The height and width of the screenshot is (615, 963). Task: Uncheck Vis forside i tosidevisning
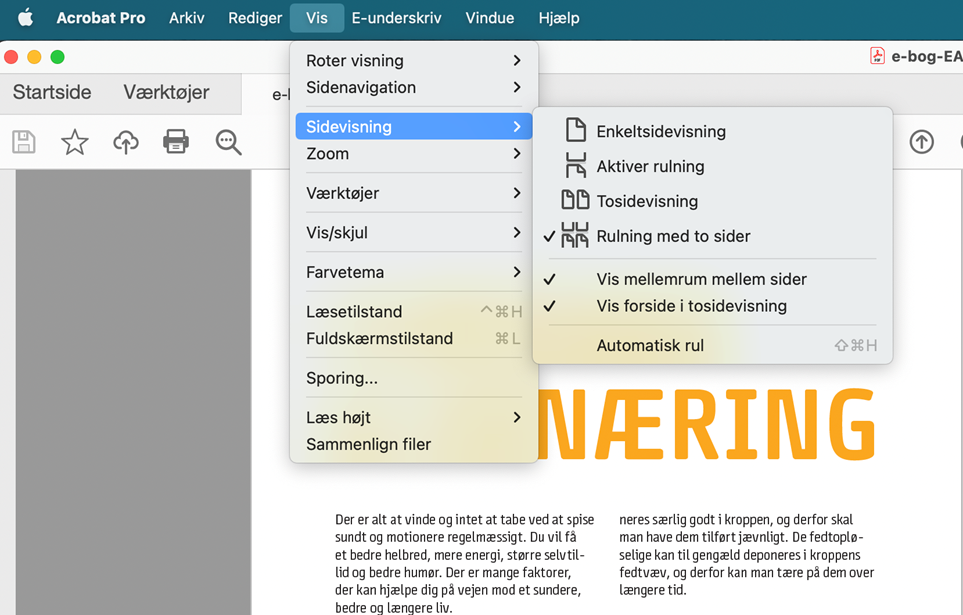pyautogui.click(x=691, y=306)
